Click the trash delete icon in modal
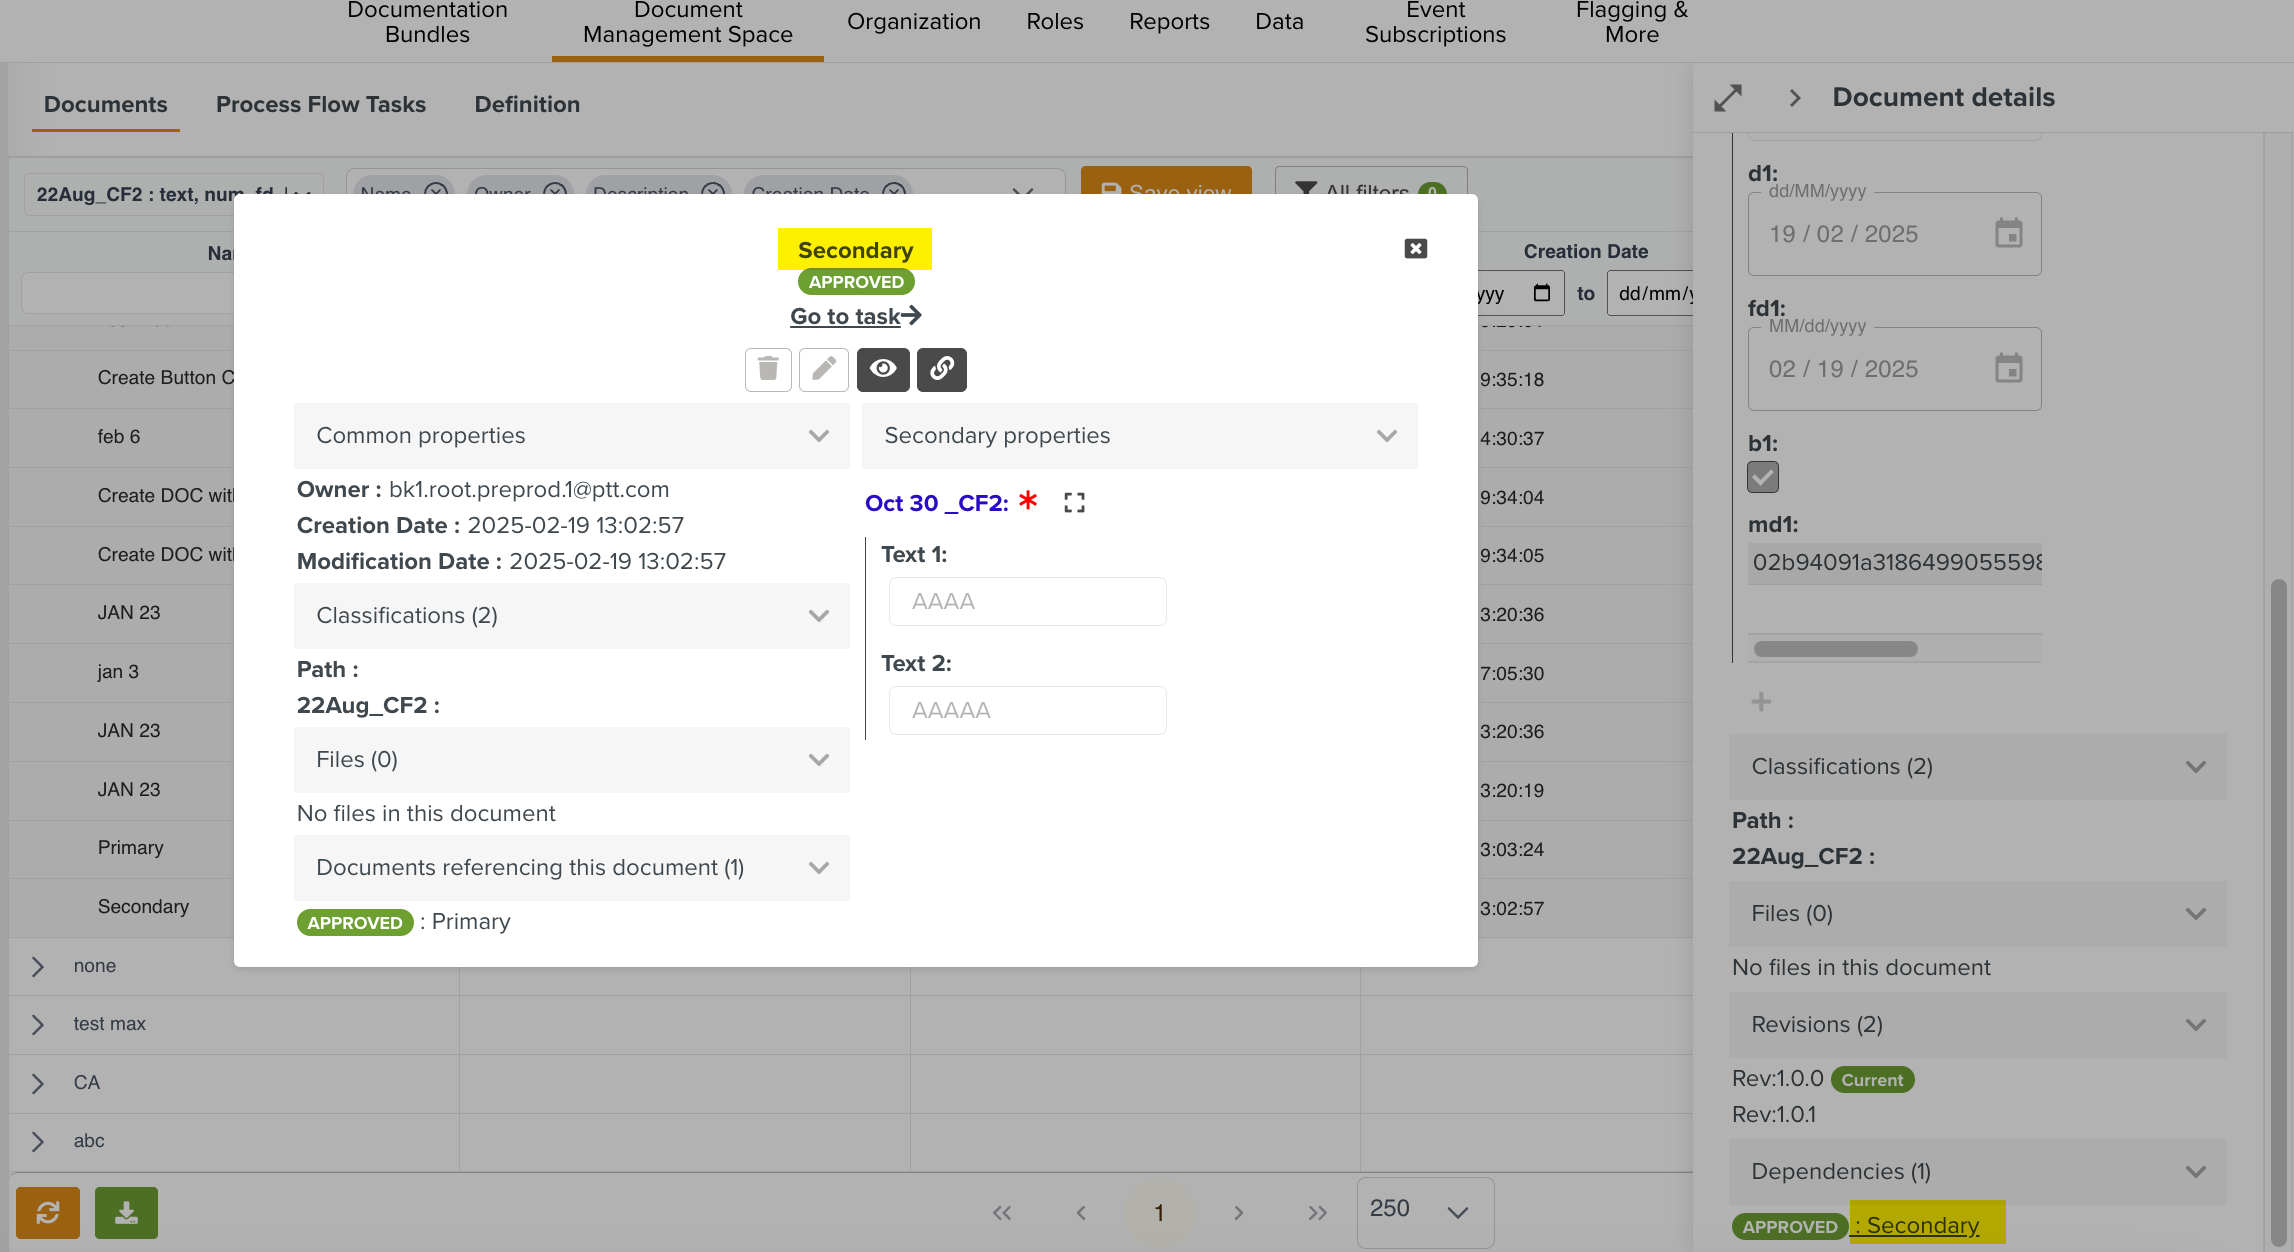Screen dimensions: 2294x1252 [x=768, y=369]
